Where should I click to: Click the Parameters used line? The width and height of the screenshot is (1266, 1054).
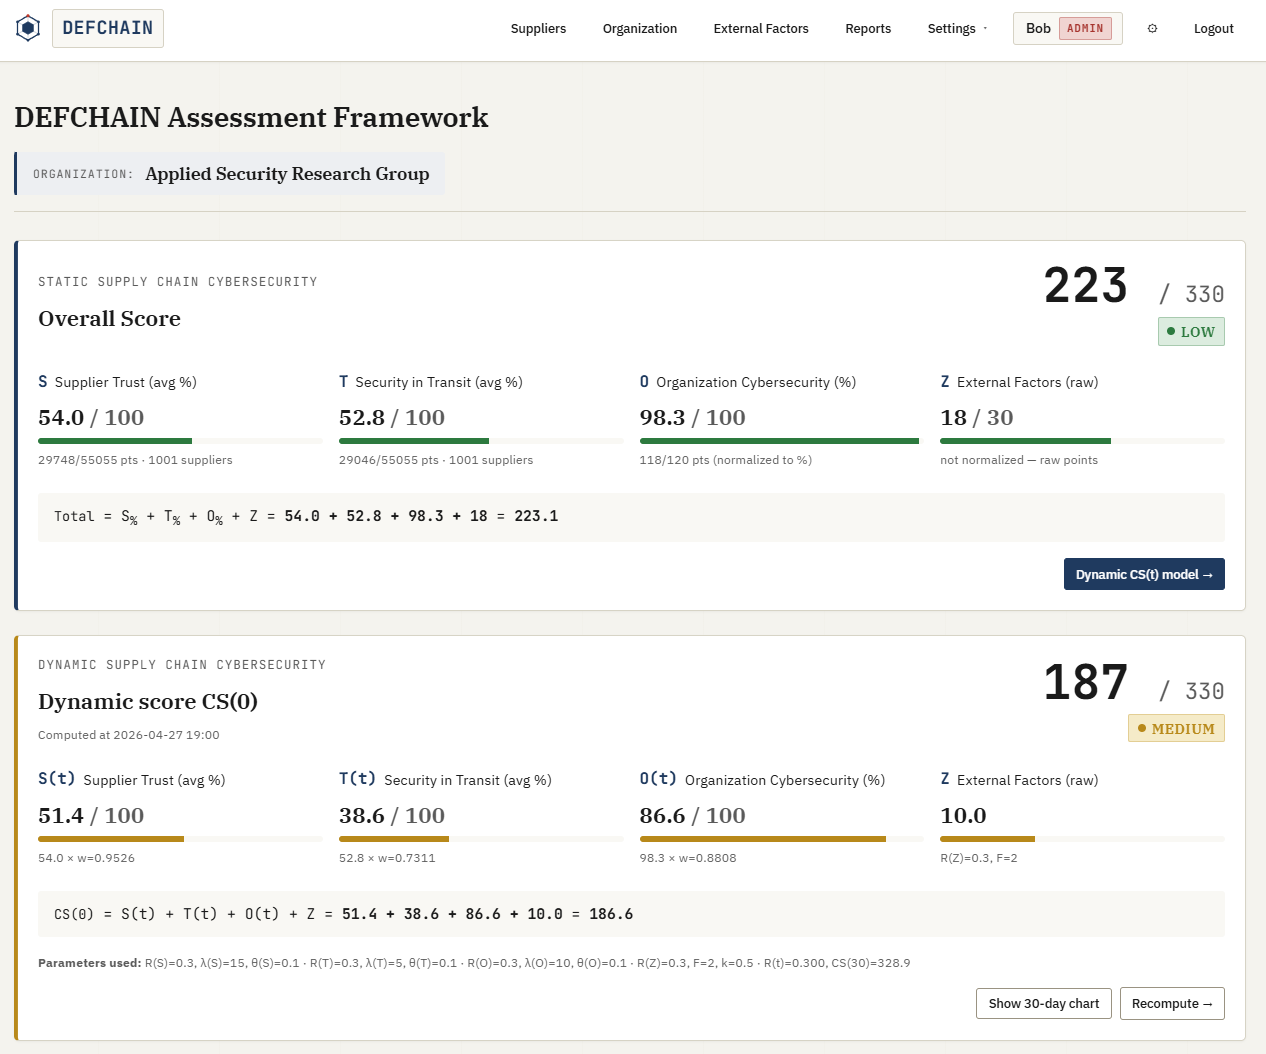click(x=474, y=963)
